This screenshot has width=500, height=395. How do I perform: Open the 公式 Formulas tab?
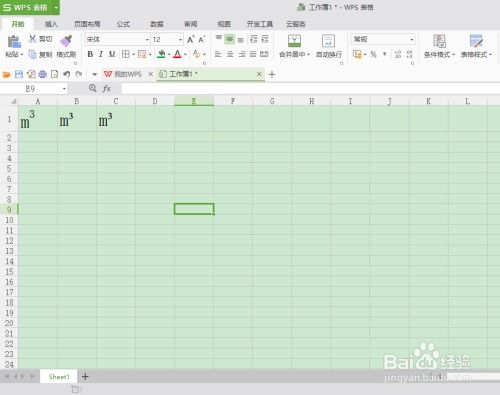123,24
